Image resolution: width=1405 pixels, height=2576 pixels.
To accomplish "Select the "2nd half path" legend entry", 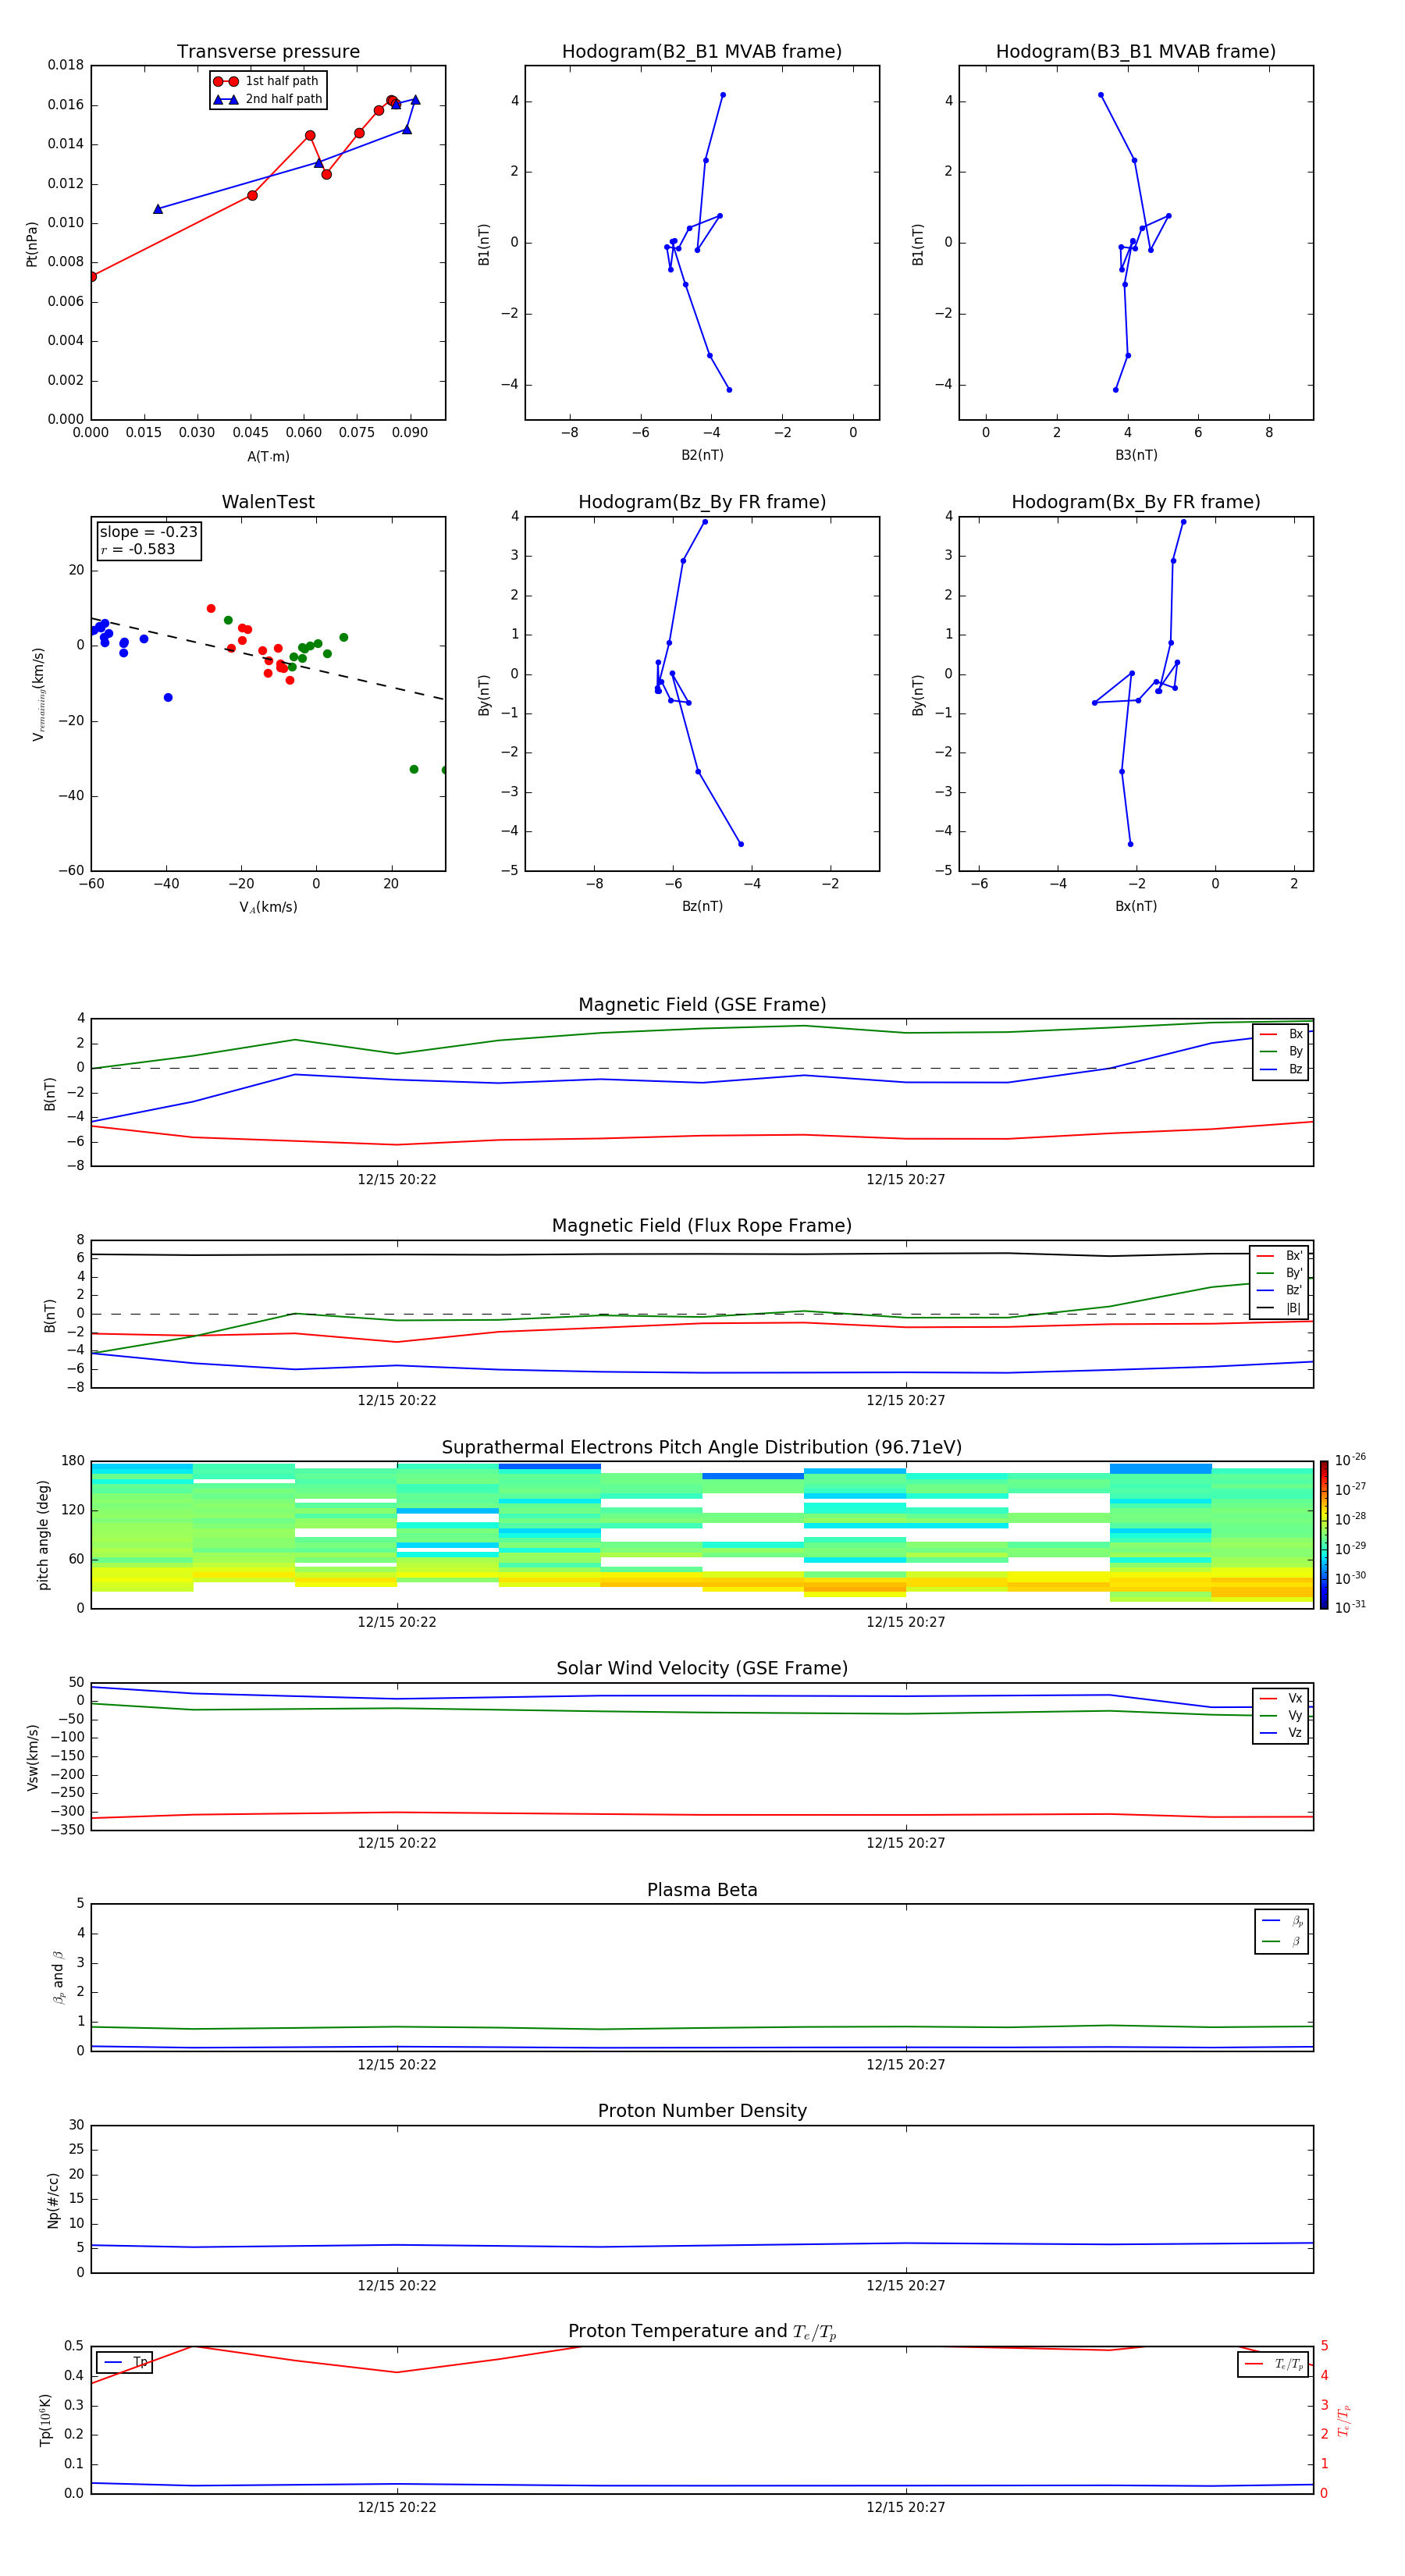I will pyautogui.click(x=268, y=99).
